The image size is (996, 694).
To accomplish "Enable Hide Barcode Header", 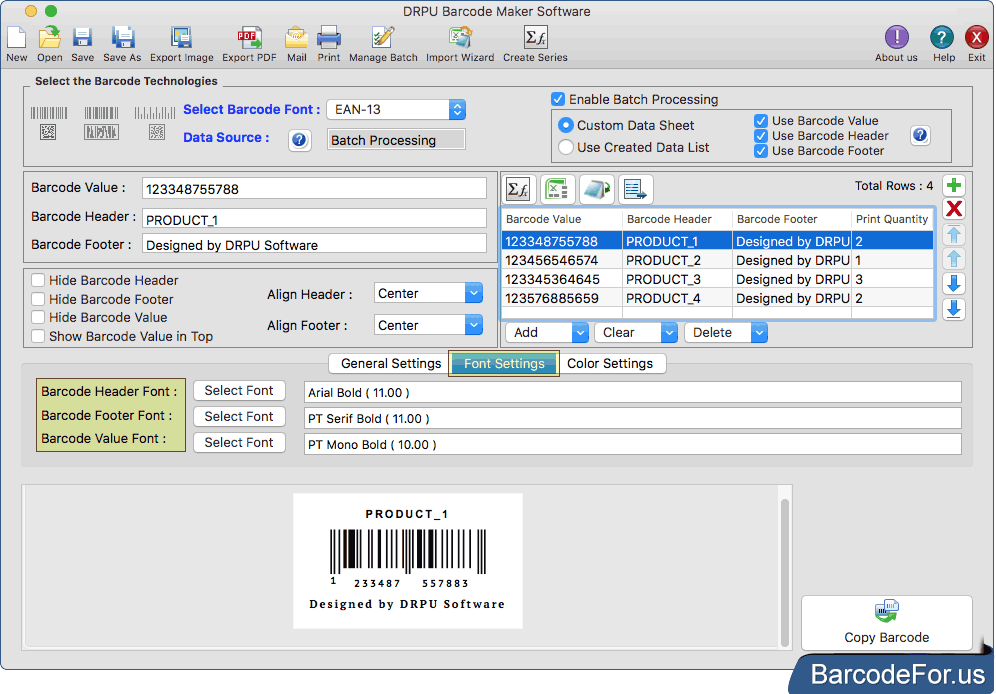I will (38, 280).
